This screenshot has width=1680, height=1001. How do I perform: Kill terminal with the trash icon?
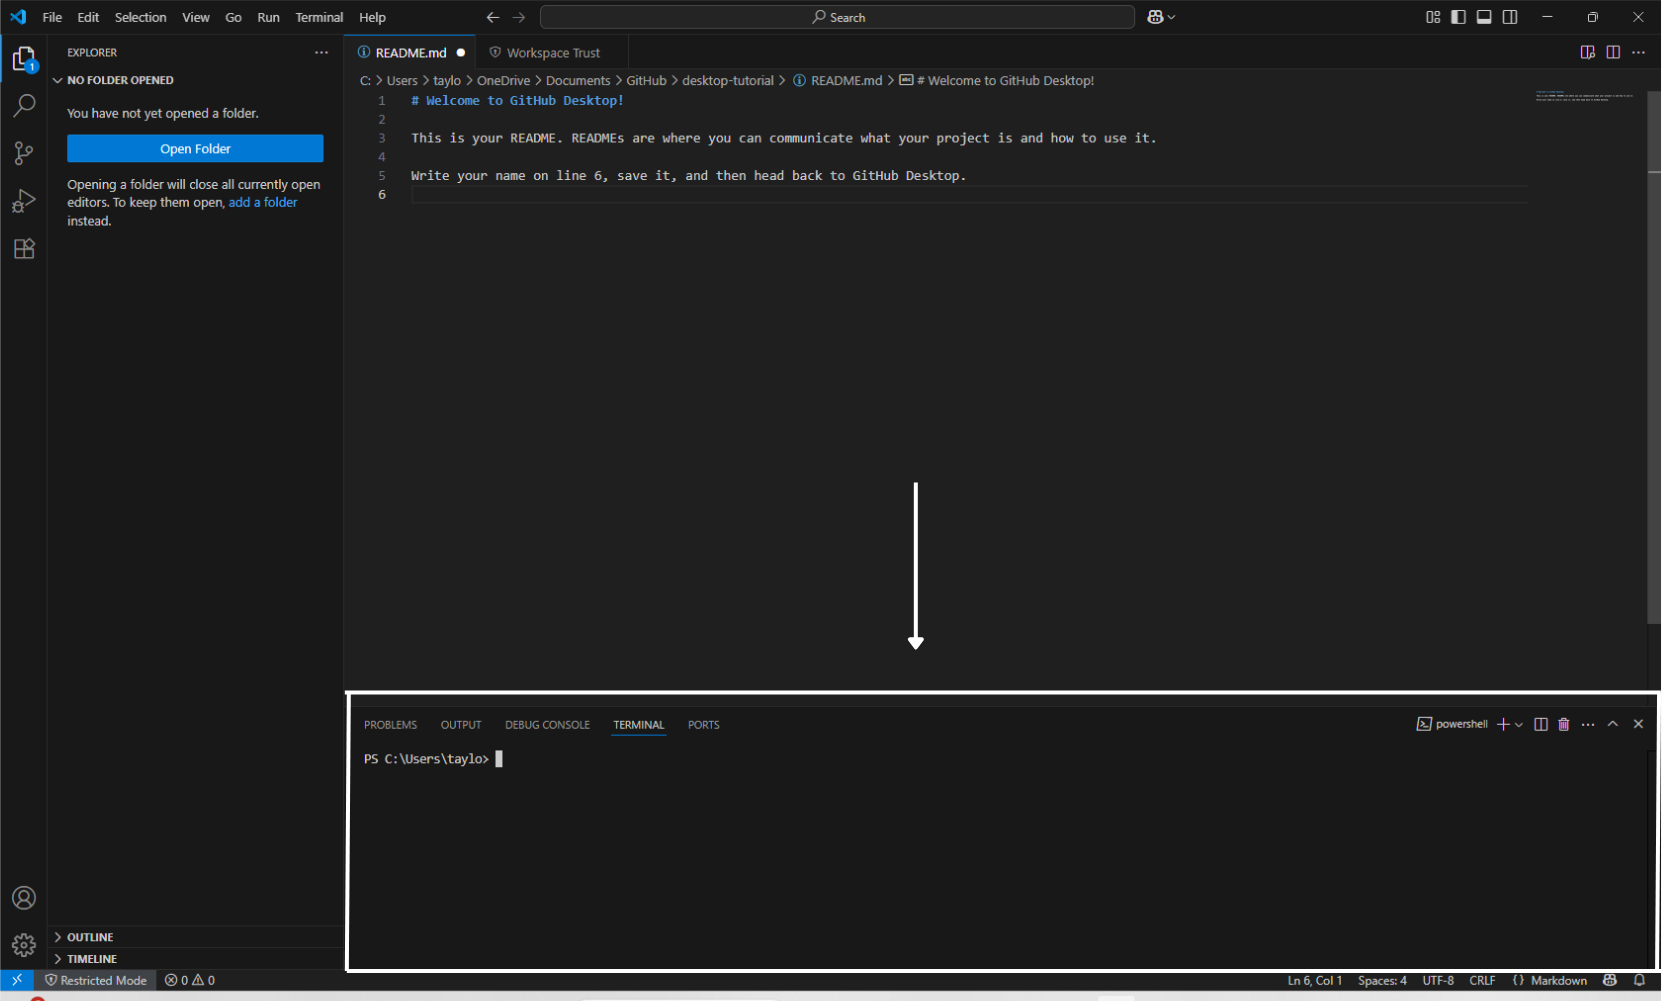click(x=1564, y=724)
